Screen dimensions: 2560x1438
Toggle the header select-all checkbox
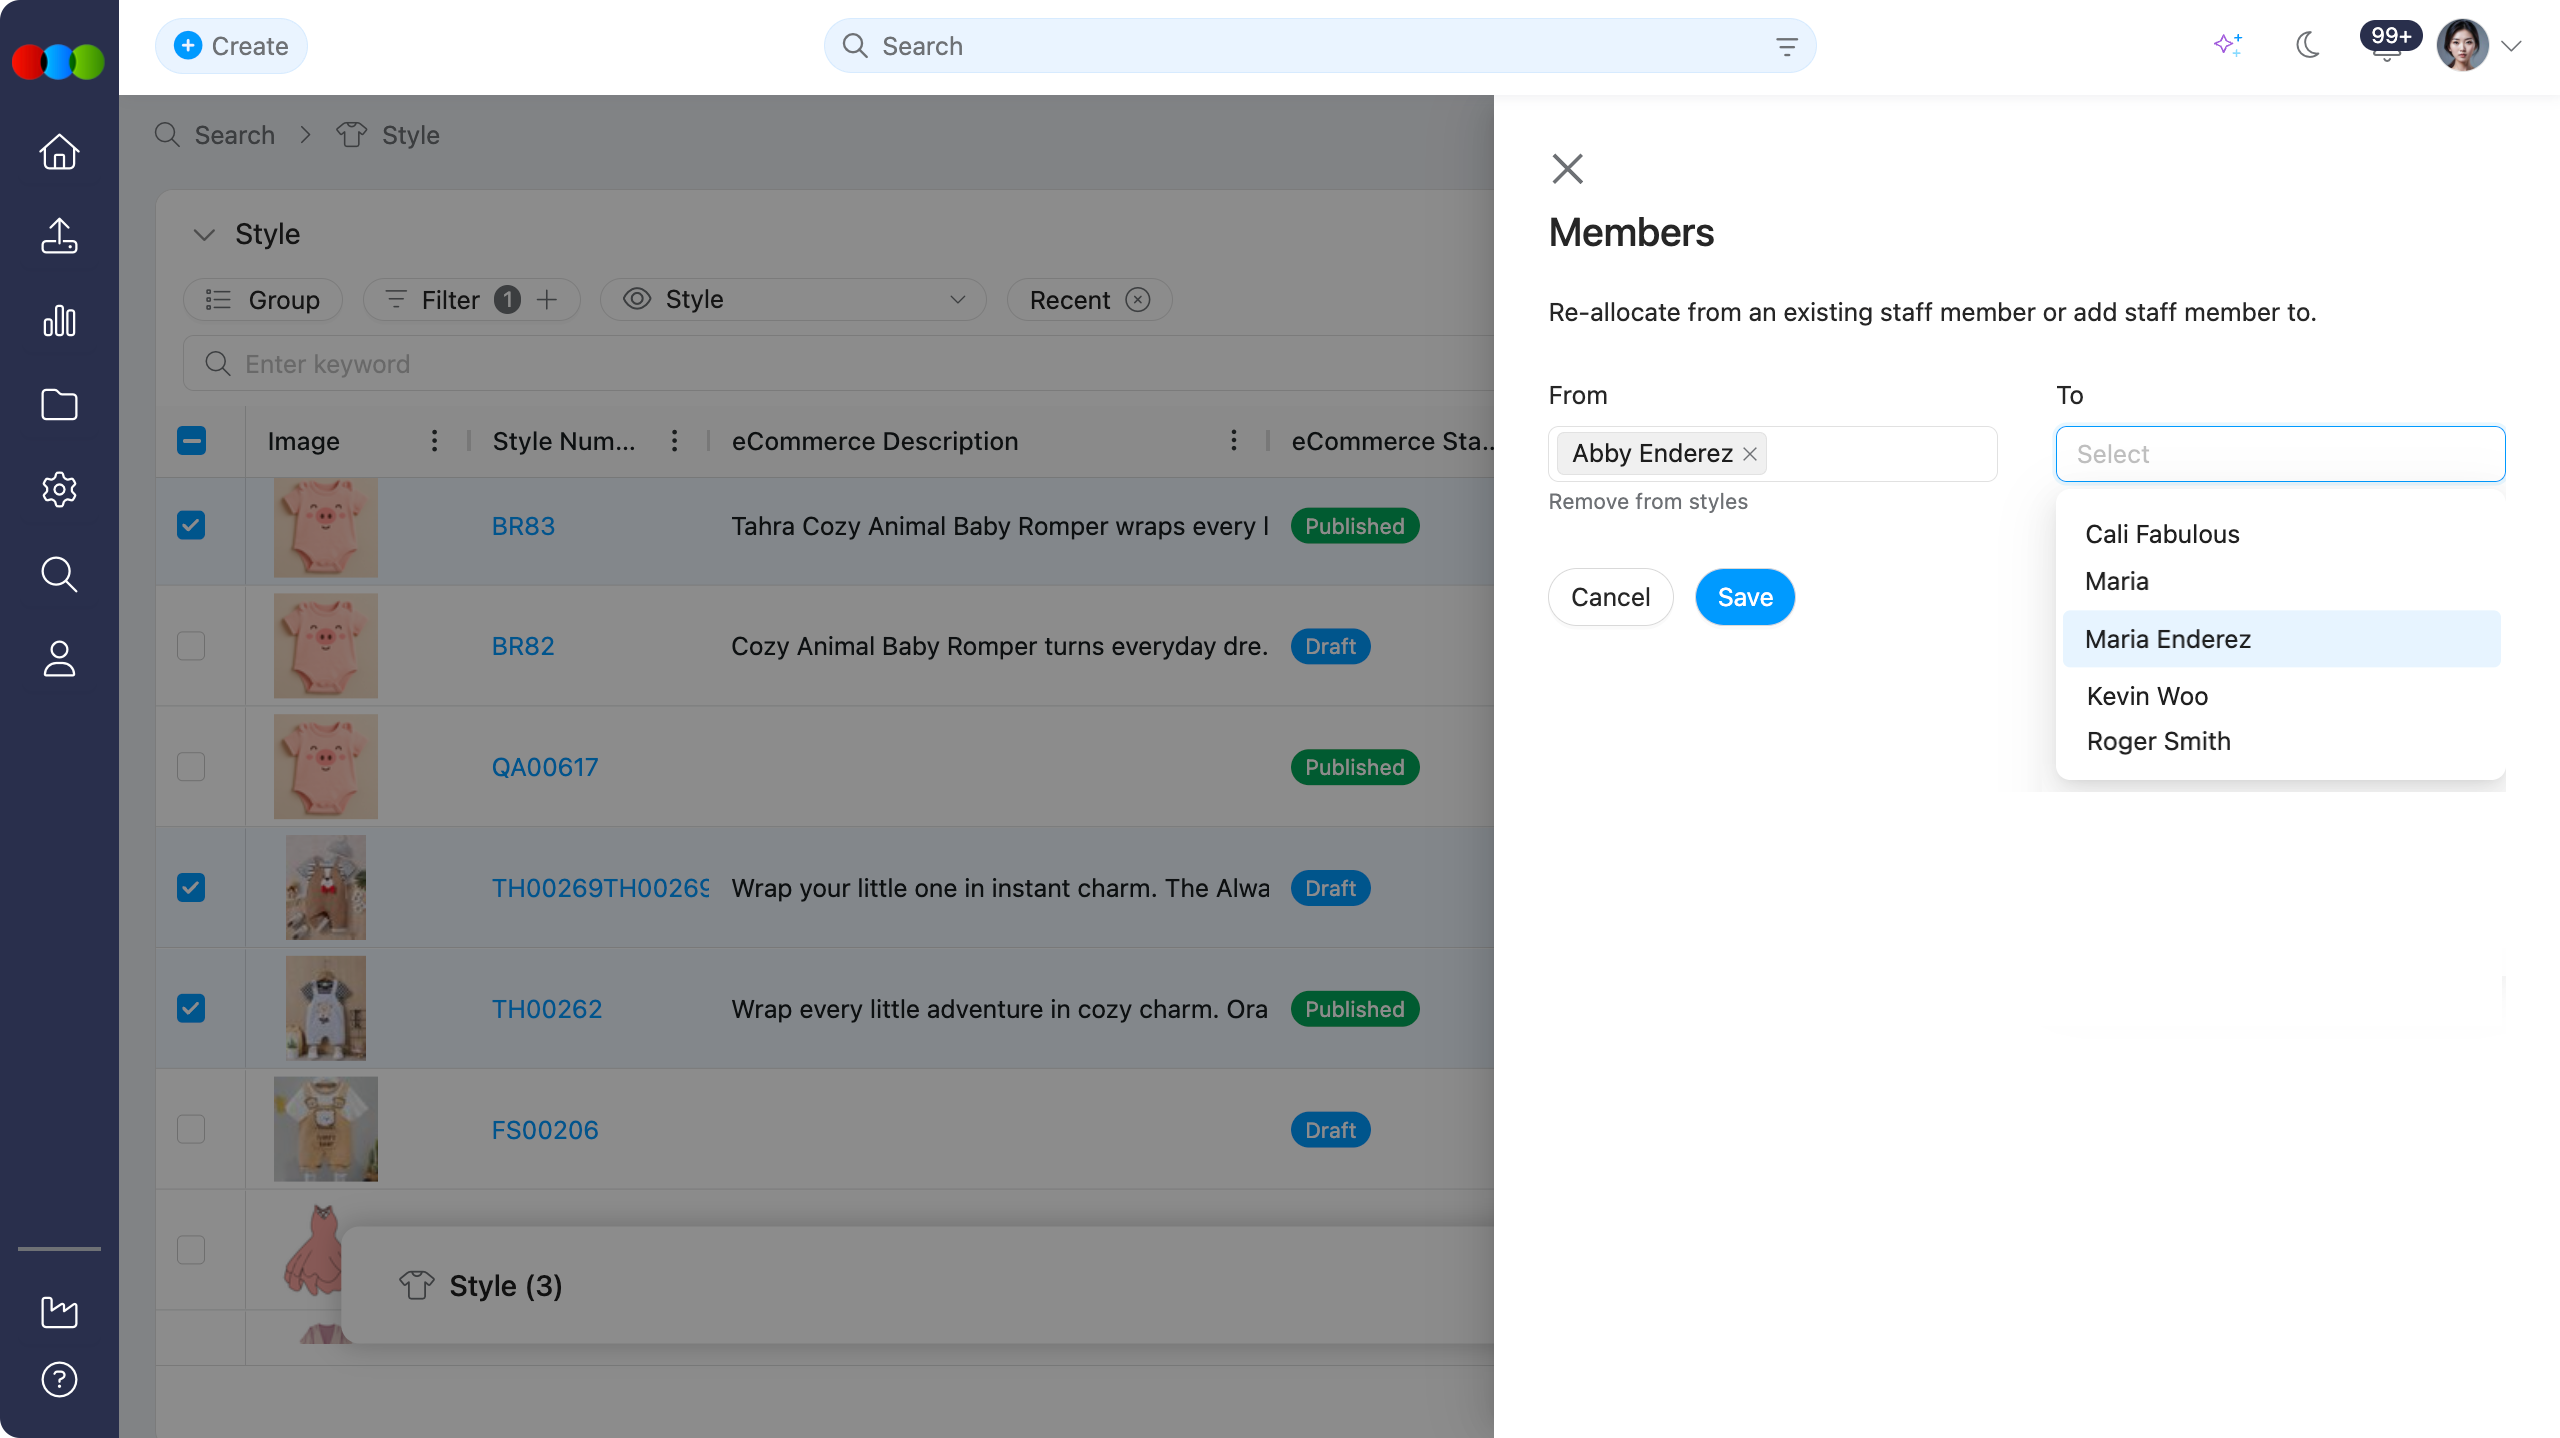point(191,440)
